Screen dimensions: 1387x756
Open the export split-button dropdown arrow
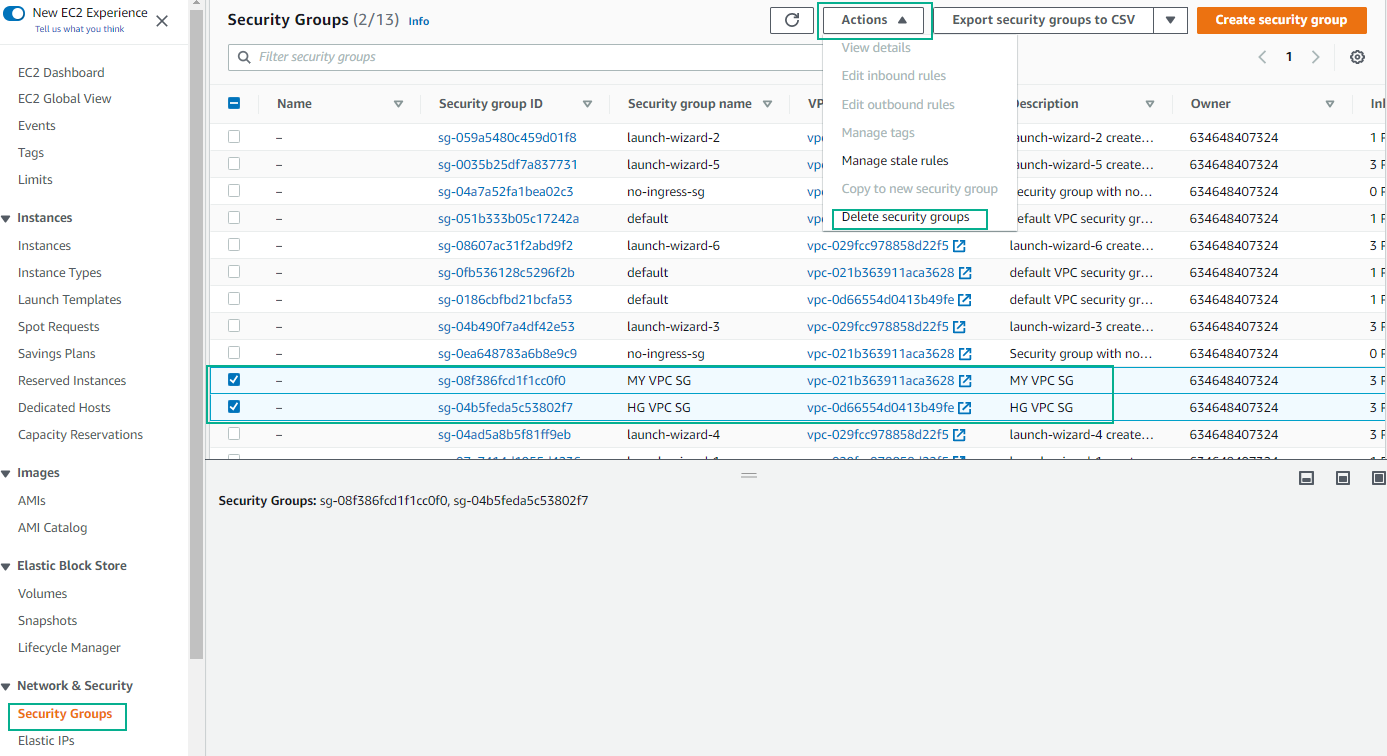[1170, 20]
